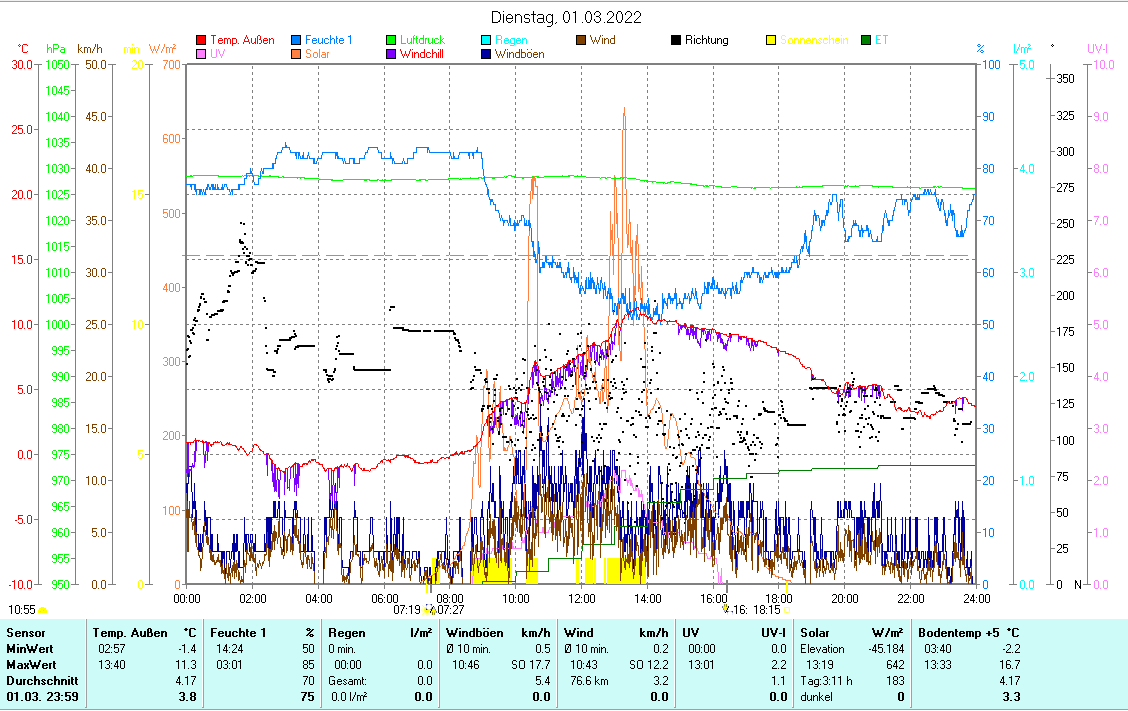Click the Sensor column header in table
The image size is (1128, 711).
click(x=25, y=633)
